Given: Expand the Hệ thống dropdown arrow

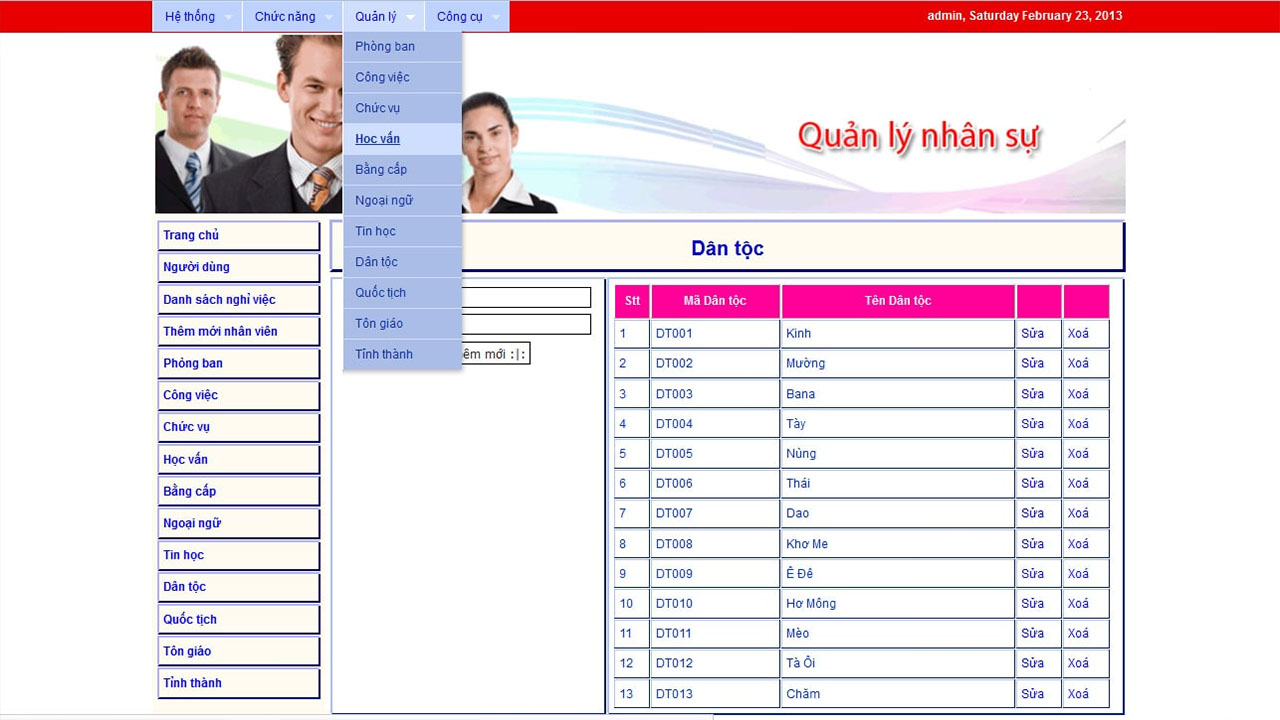Looking at the screenshot, I should tap(226, 17).
